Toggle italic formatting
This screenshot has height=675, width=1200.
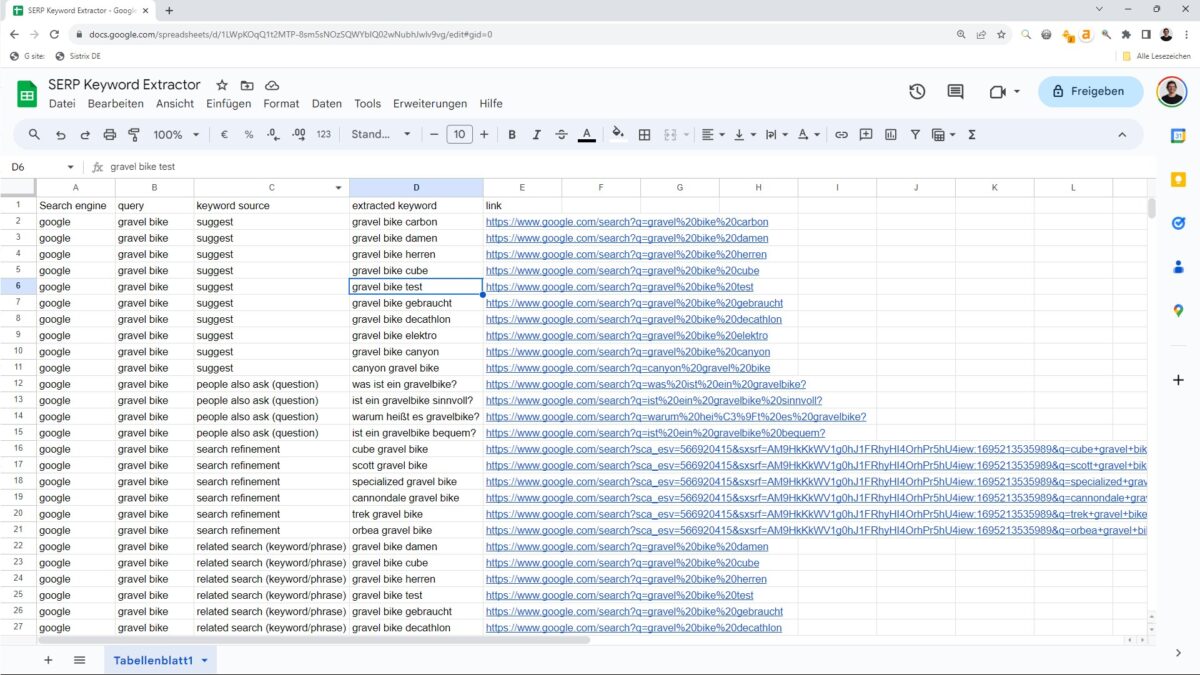pyautogui.click(x=537, y=134)
